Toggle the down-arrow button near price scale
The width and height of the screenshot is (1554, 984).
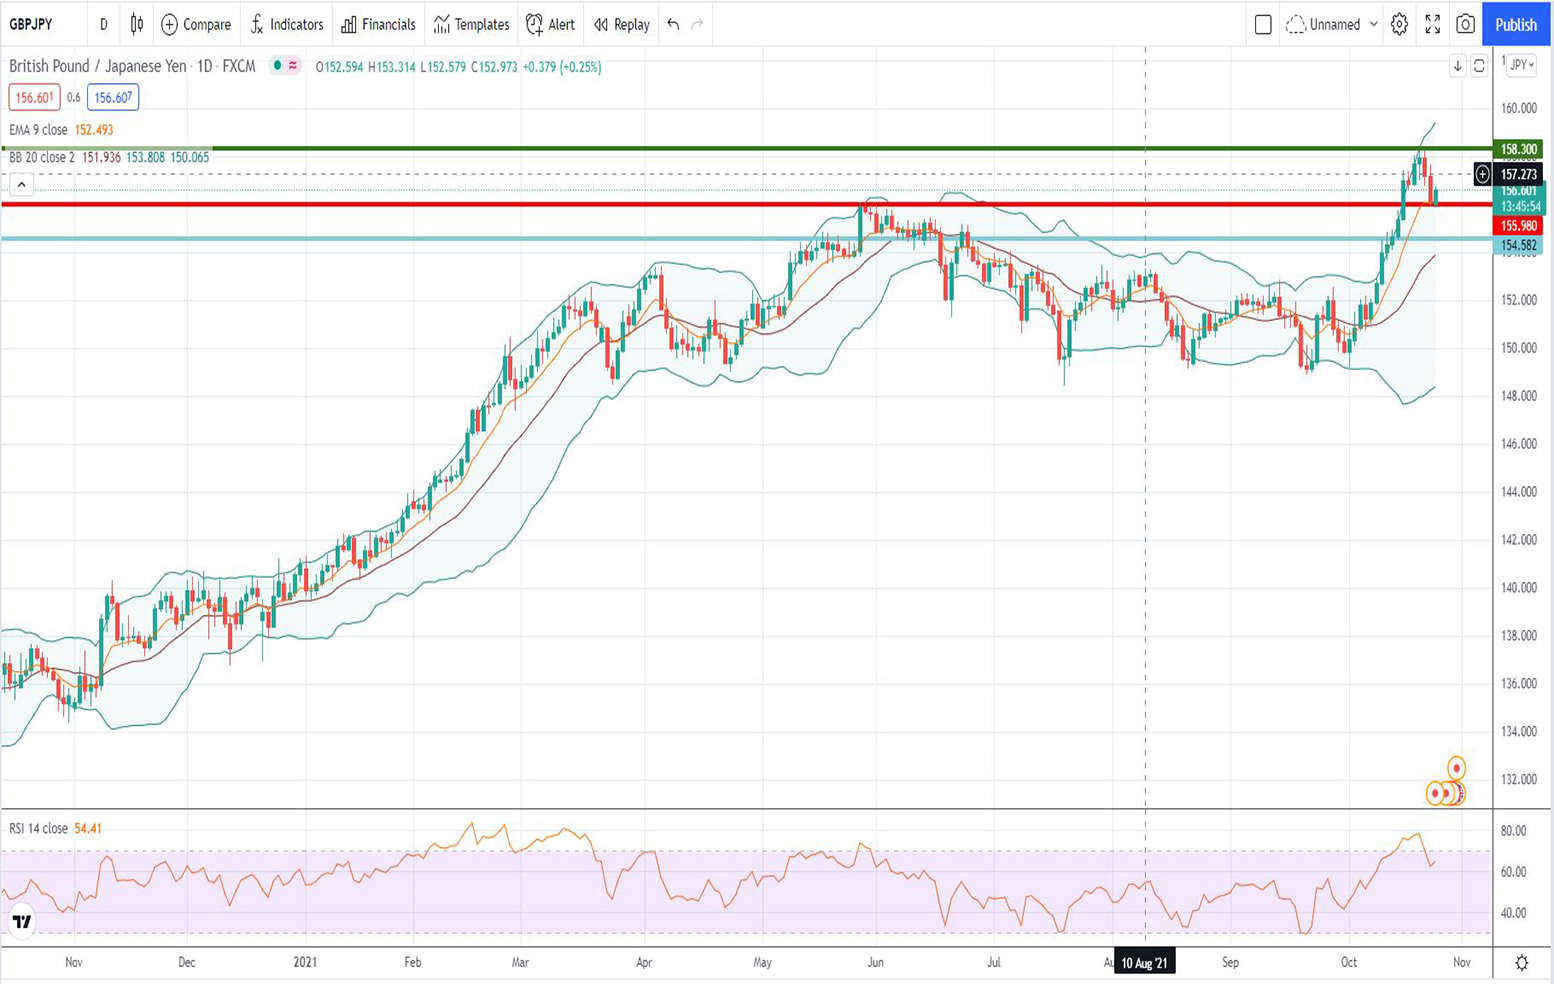pyautogui.click(x=1457, y=66)
